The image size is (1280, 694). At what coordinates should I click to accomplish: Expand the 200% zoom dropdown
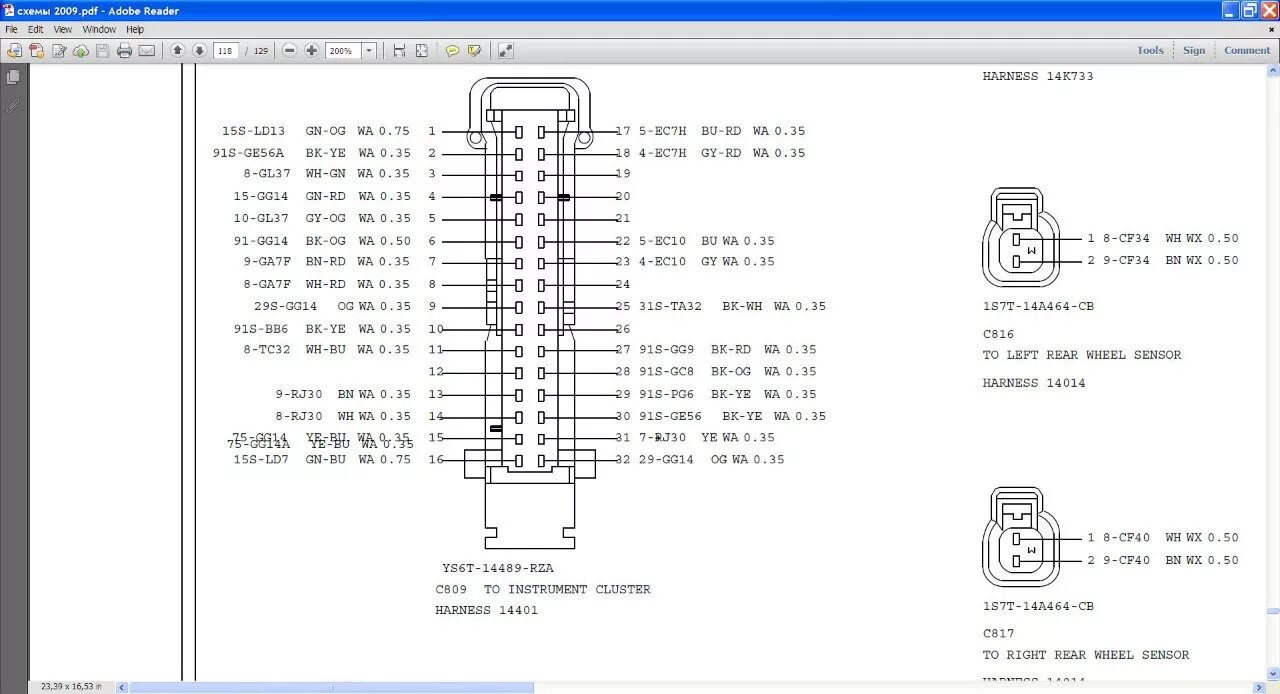pos(369,51)
